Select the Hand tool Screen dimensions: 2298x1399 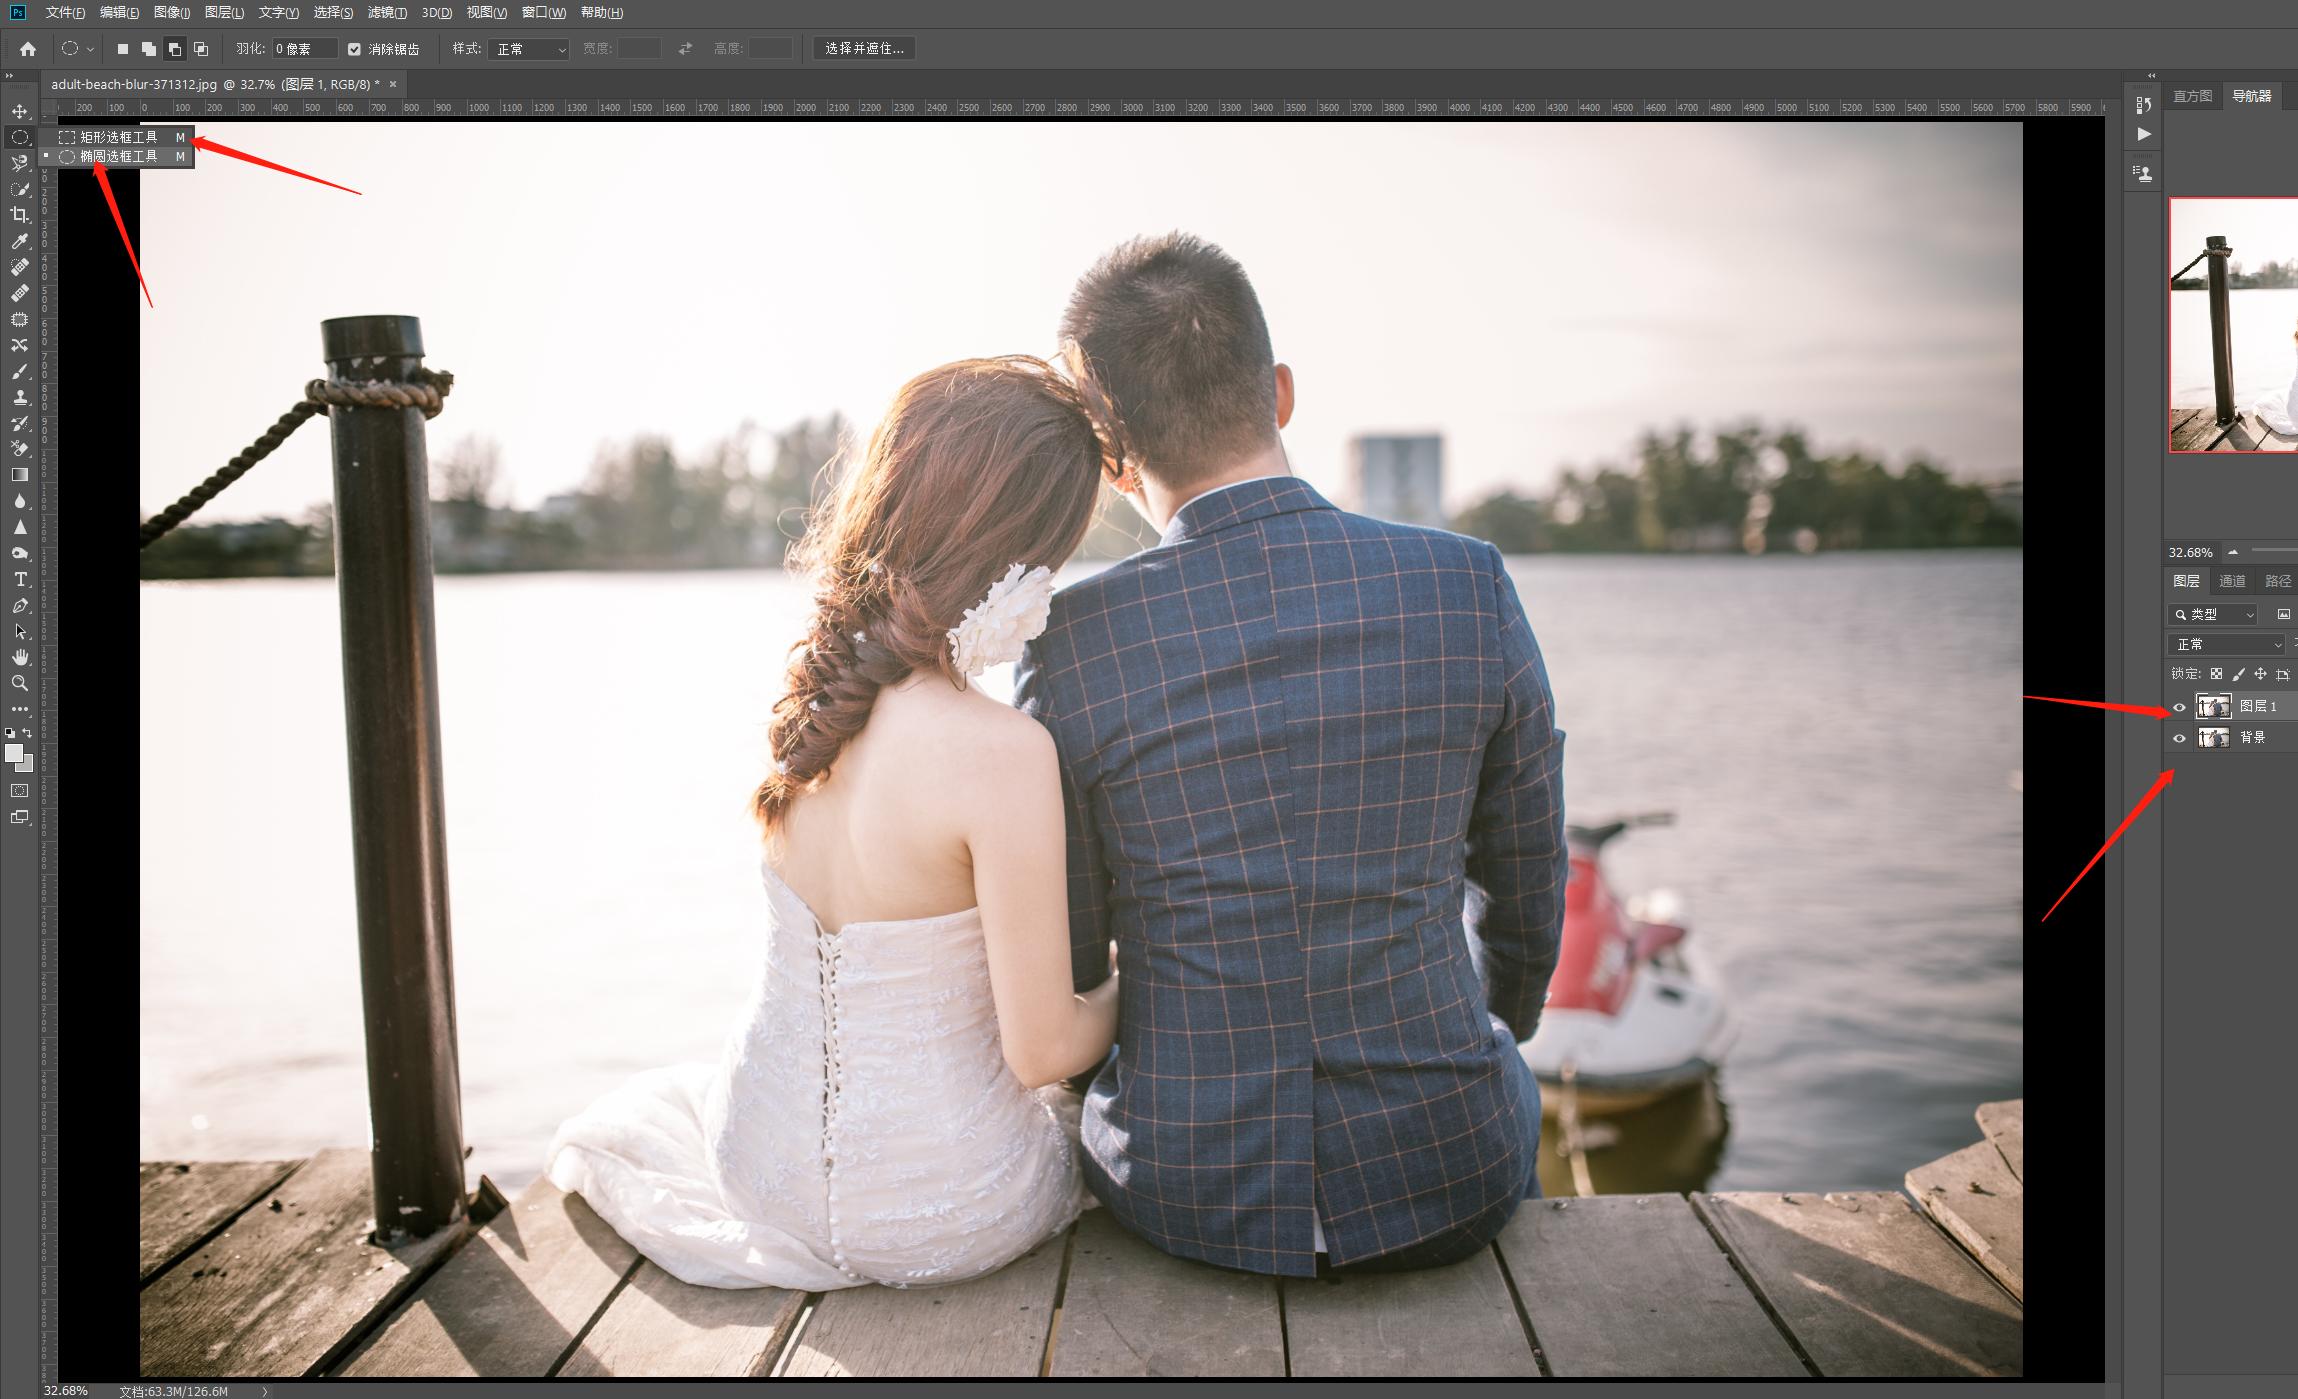click(19, 657)
